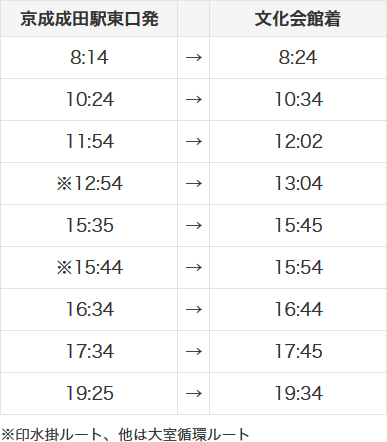Select the 8:14 departure time cell
The image size is (387, 442).
click(x=89, y=57)
